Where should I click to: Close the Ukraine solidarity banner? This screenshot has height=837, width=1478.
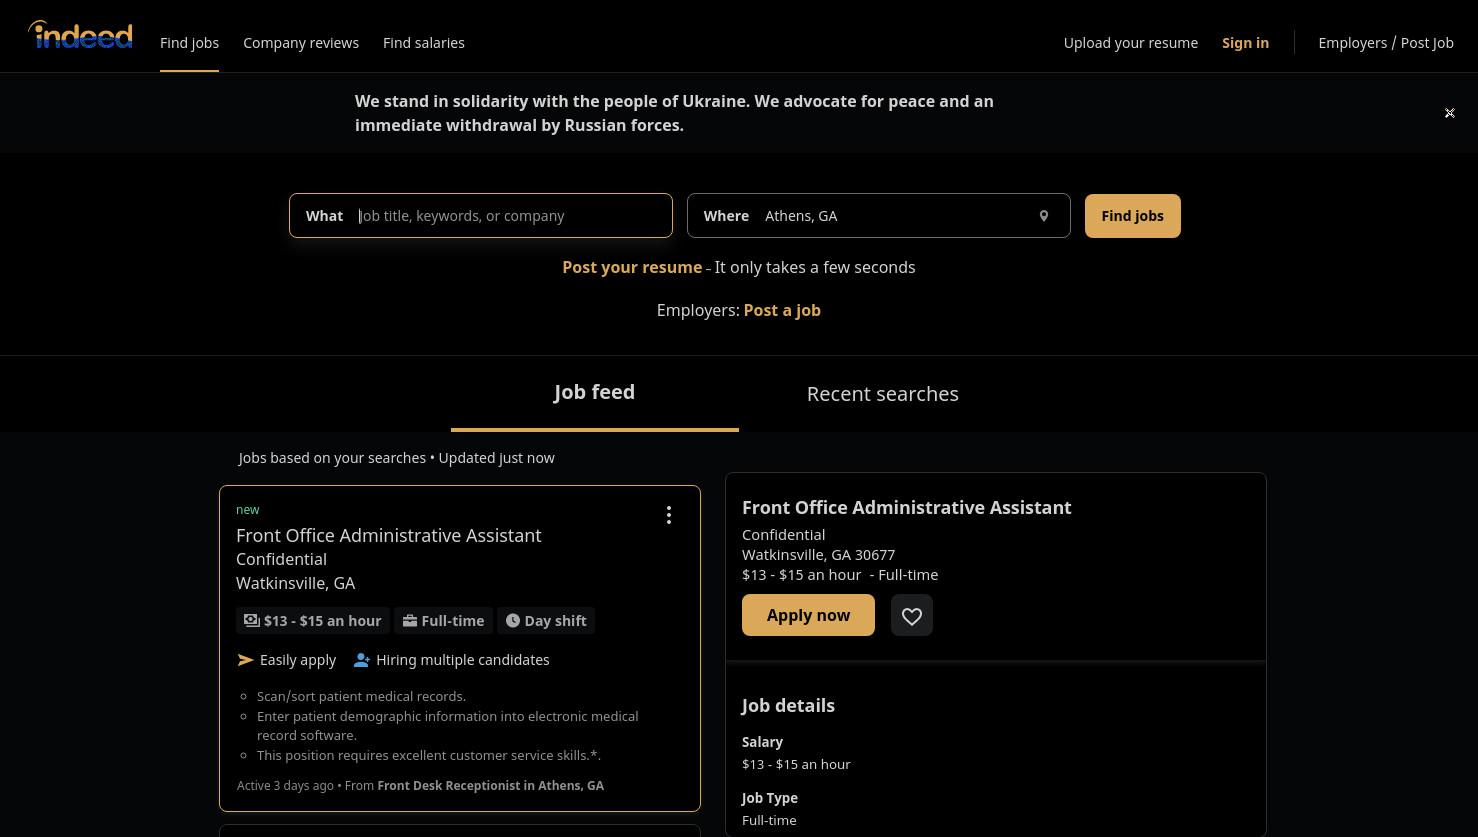click(x=1449, y=113)
